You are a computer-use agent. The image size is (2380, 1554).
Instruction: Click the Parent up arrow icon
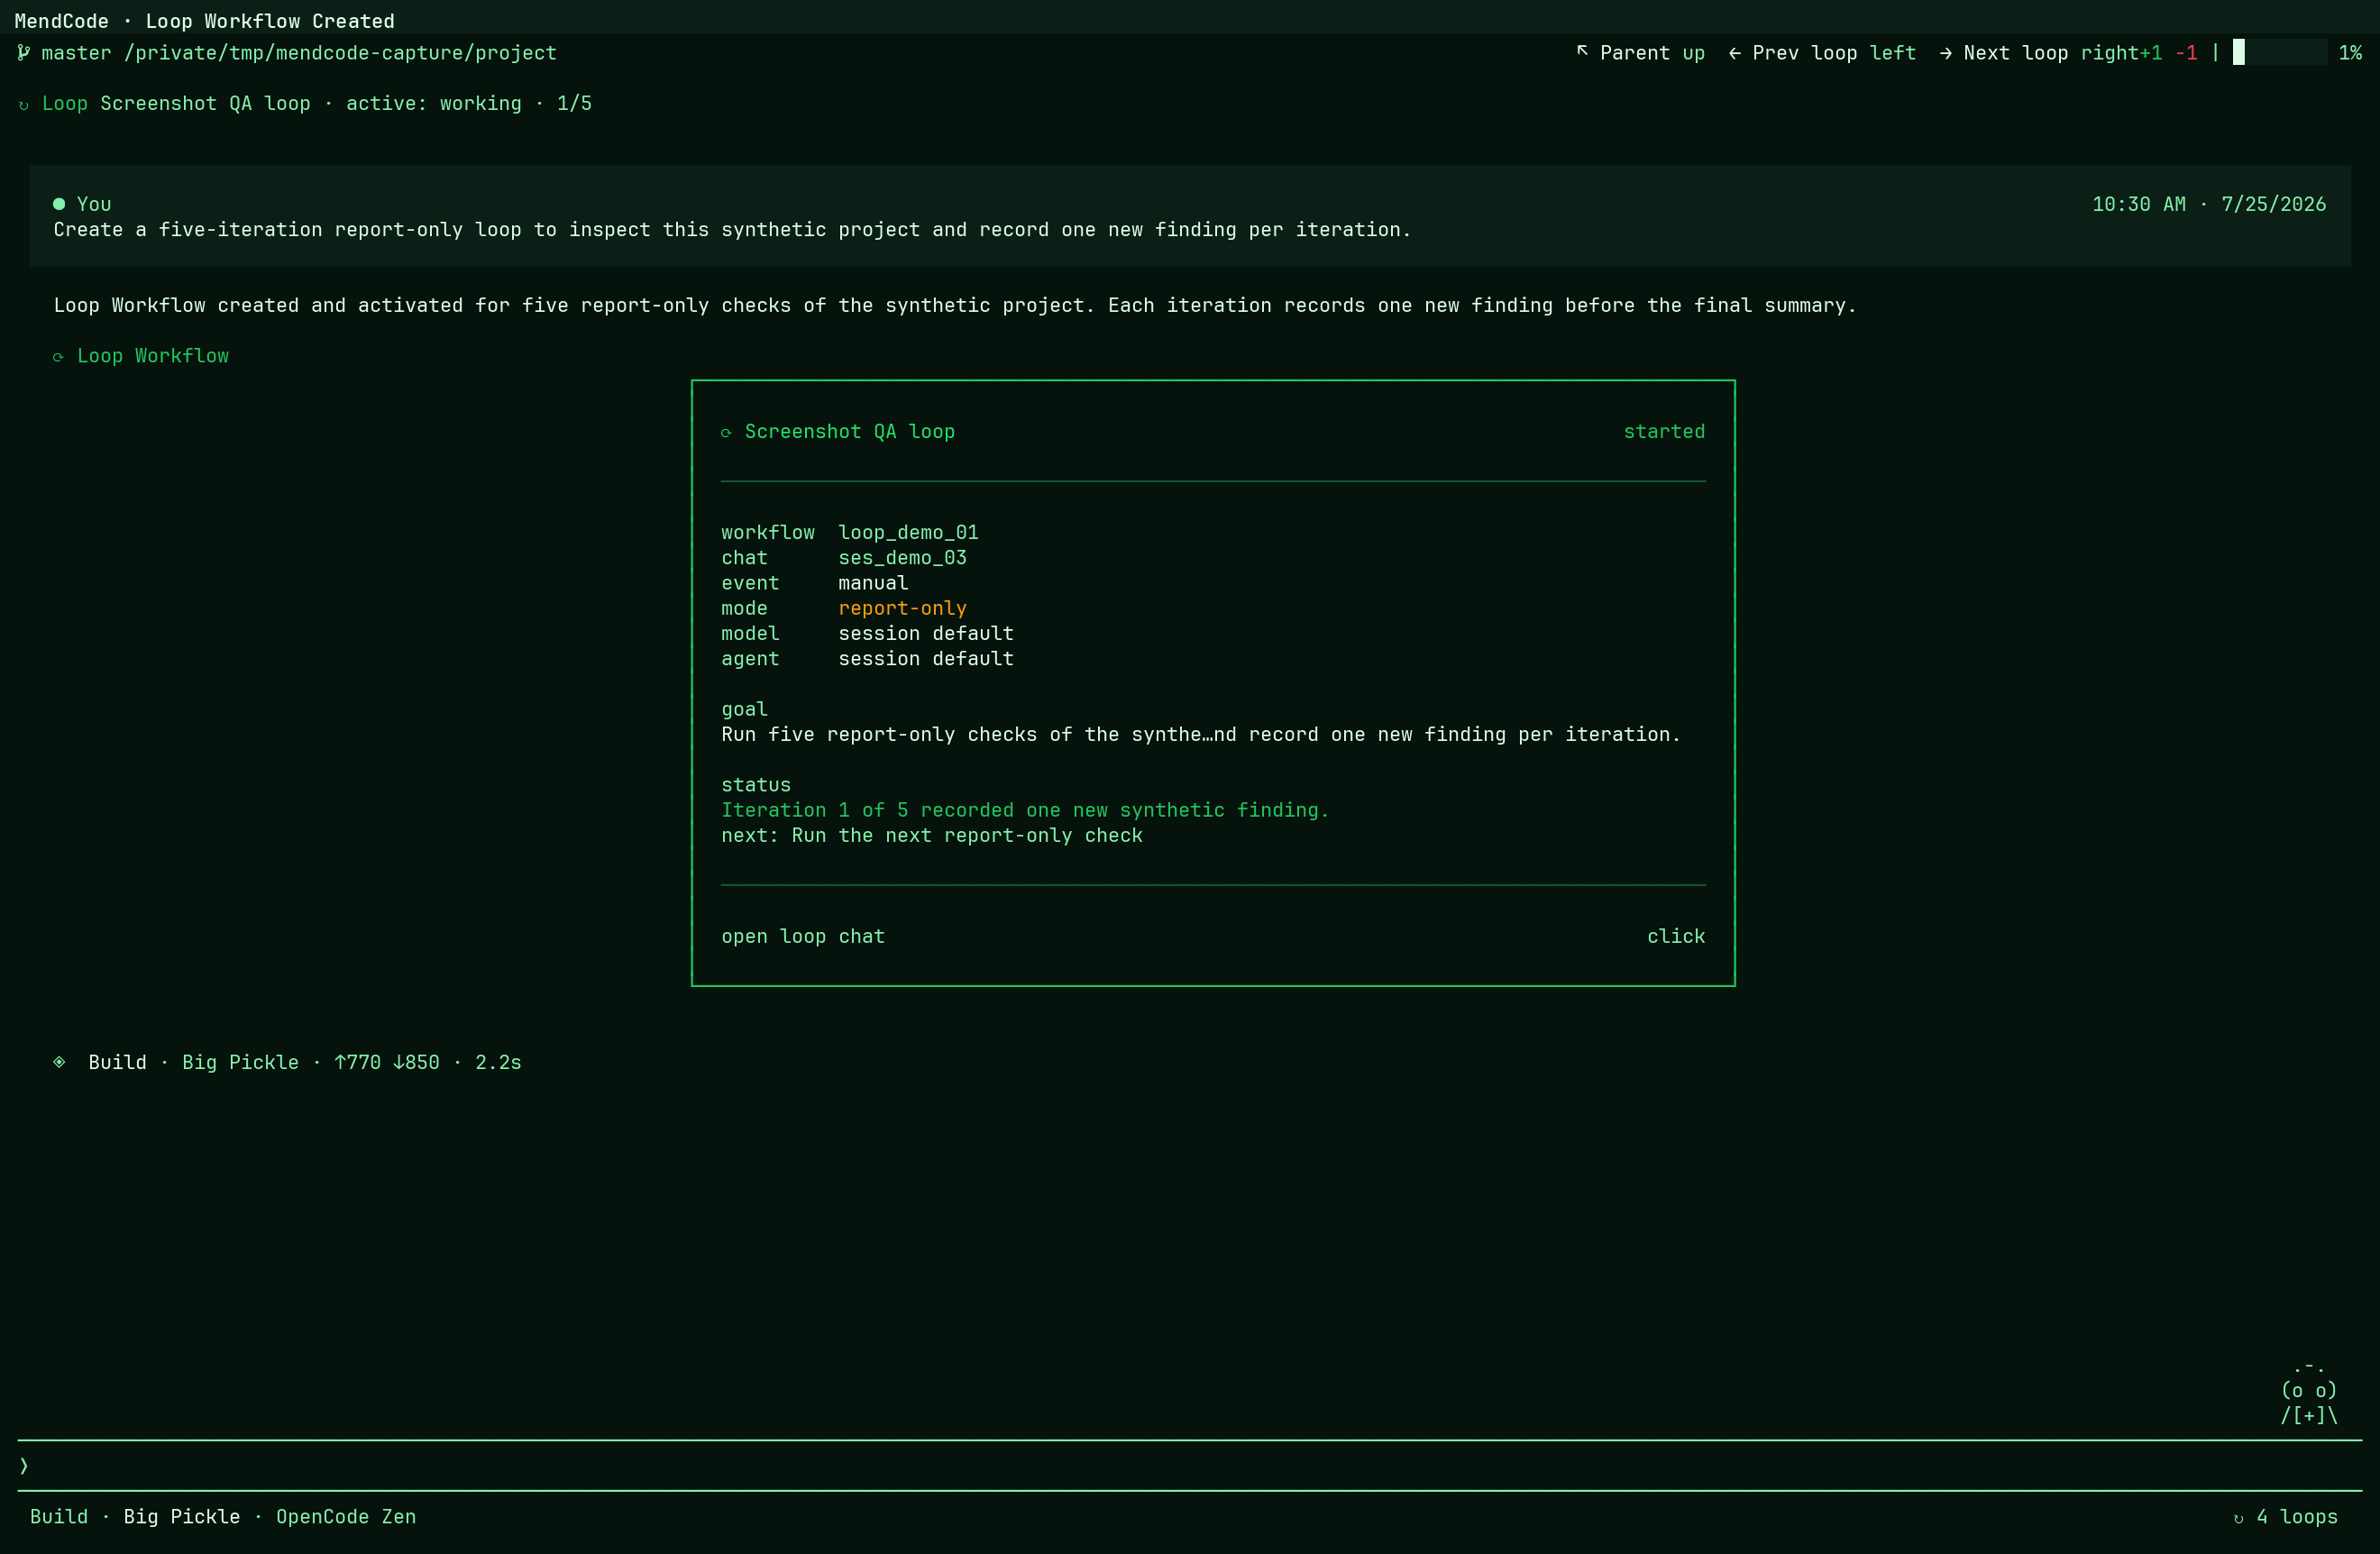point(1582,51)
